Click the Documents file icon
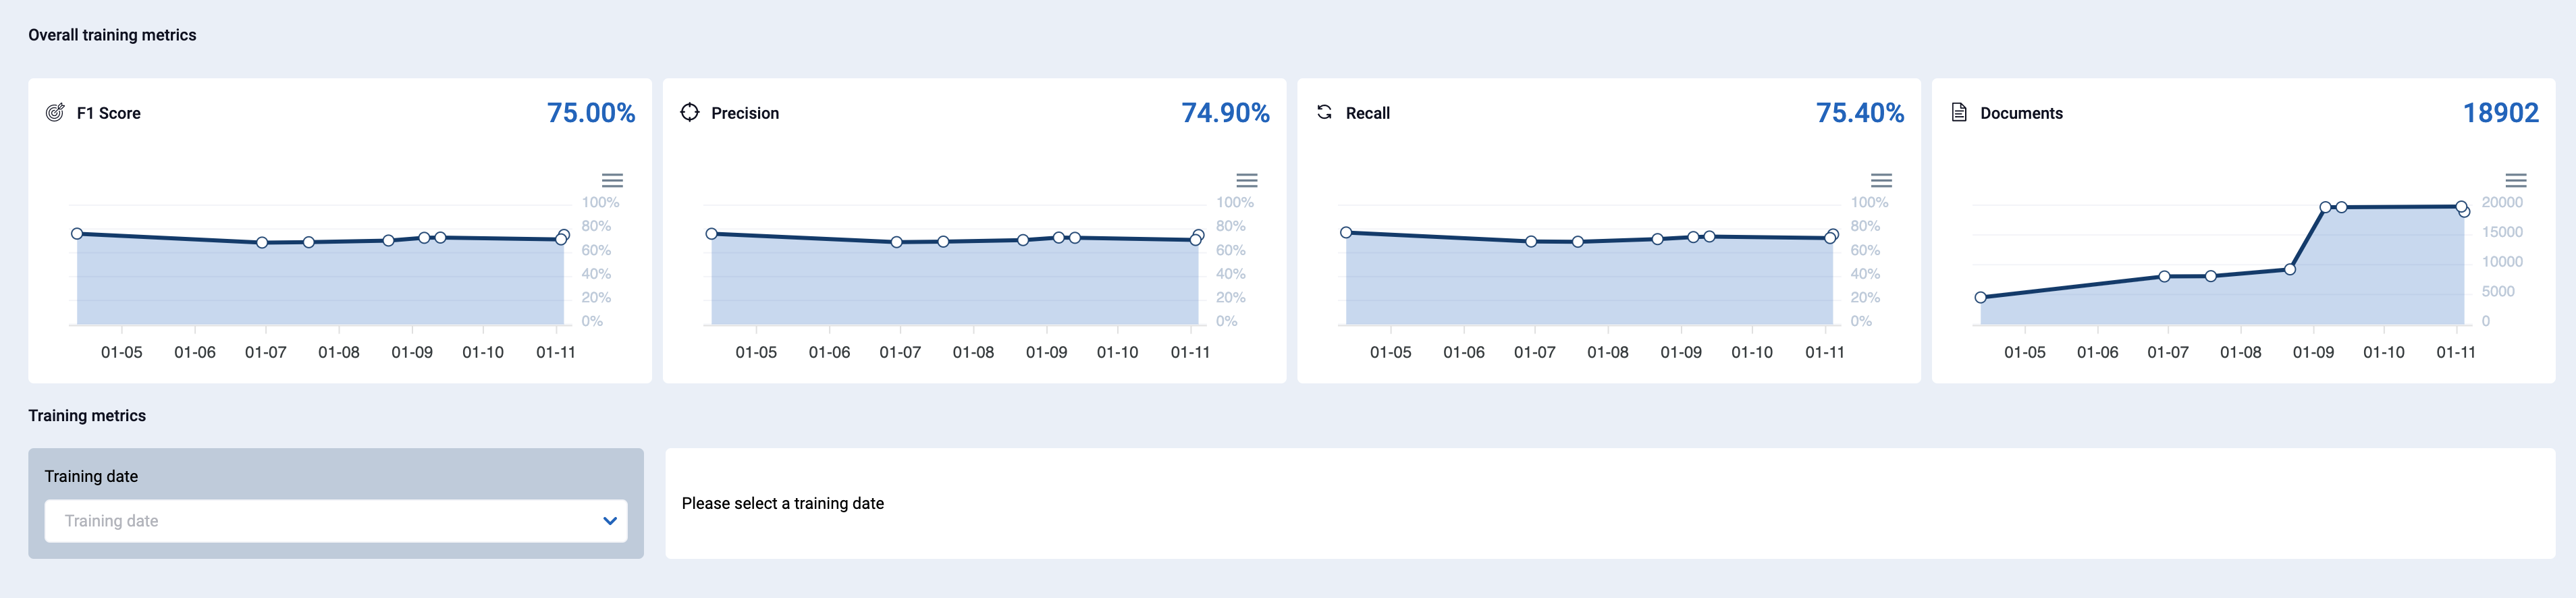This screenshot has height=598, width=2576. tap(1959, 112)
